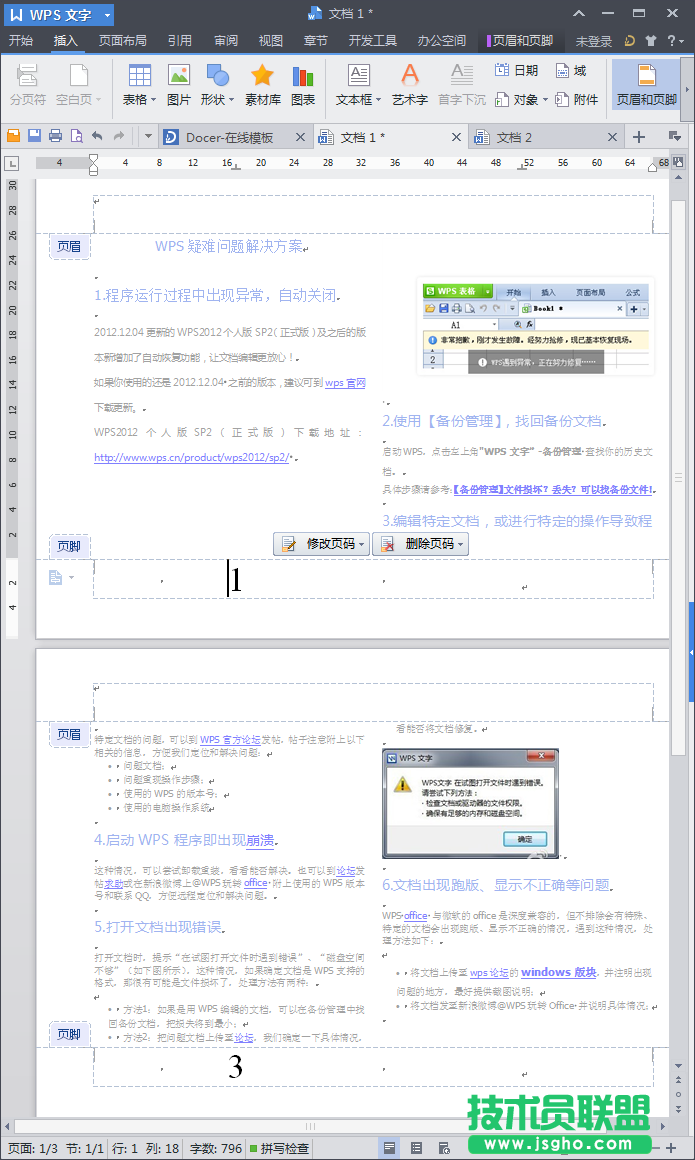The image size is (695, 1160).
Task: Add a new document tab with plus icon
Action: (x=639, y=137)
